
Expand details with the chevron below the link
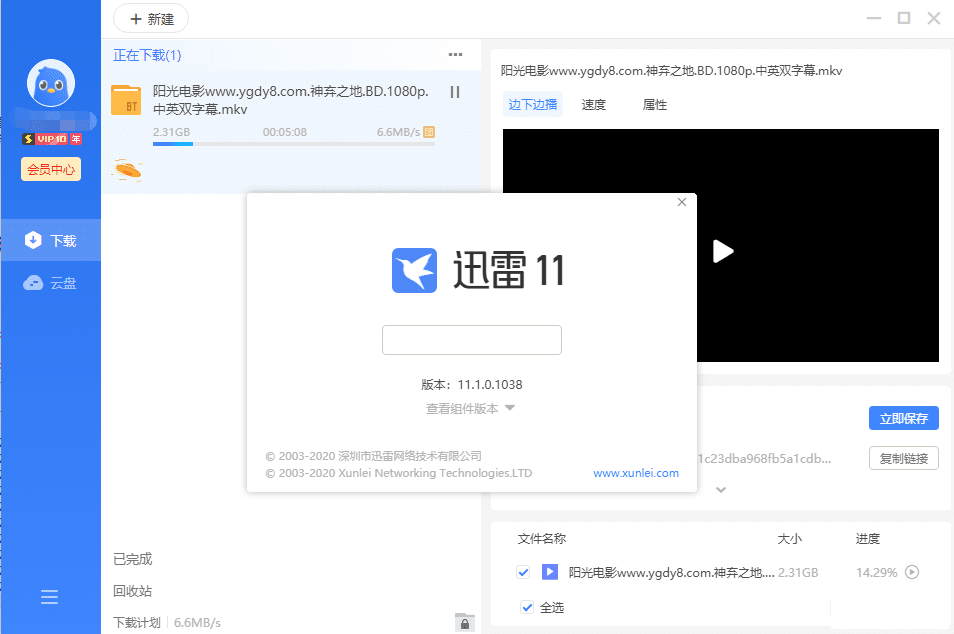point(721,490)
